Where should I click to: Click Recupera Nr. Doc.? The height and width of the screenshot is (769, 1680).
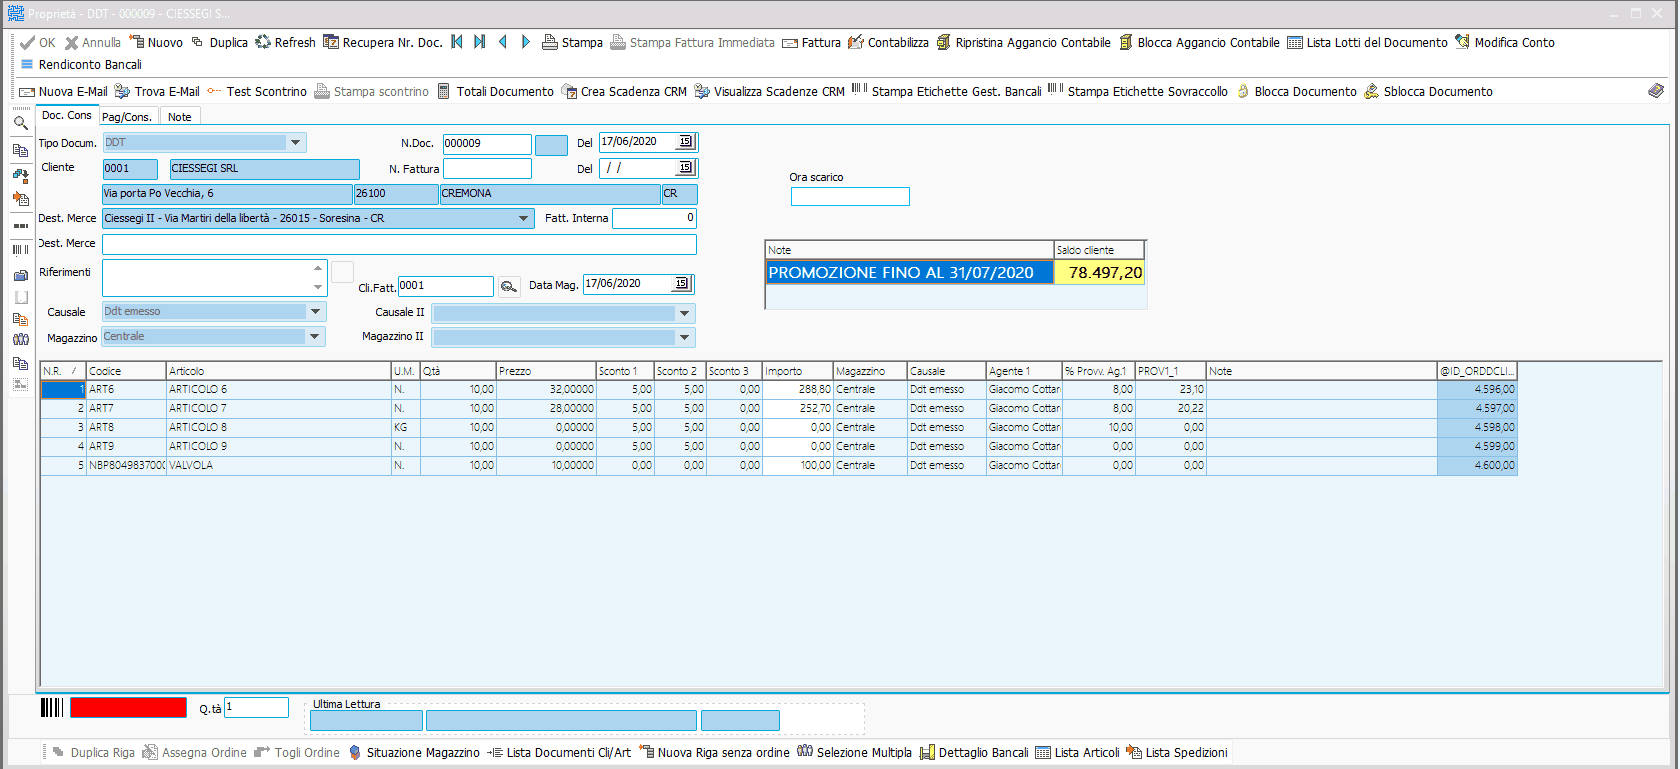coord(382,43)
